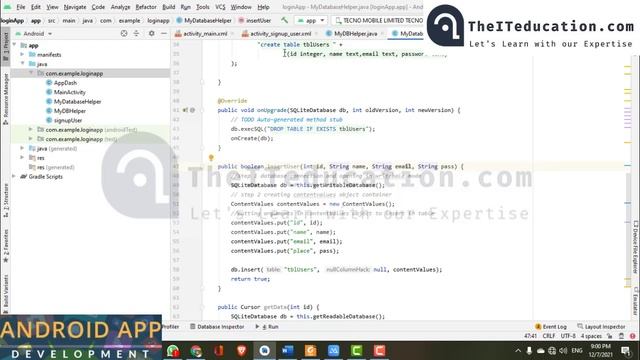
Task: Open the Layout Inspector
Action: (x=601, y=327)
